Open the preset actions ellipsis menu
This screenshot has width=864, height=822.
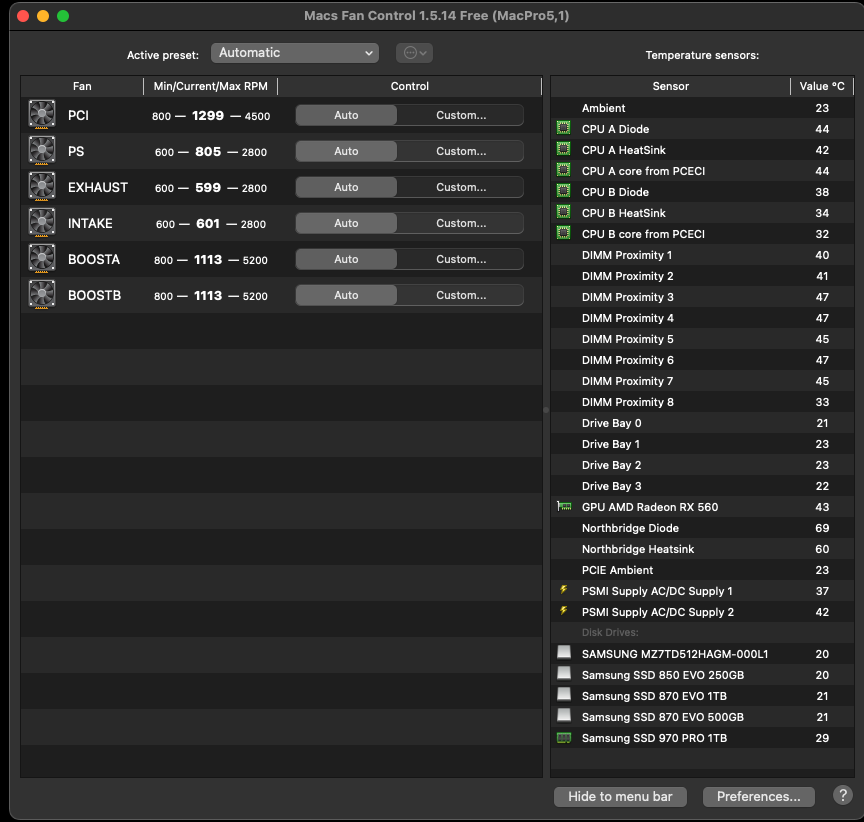tap(414, 53)
